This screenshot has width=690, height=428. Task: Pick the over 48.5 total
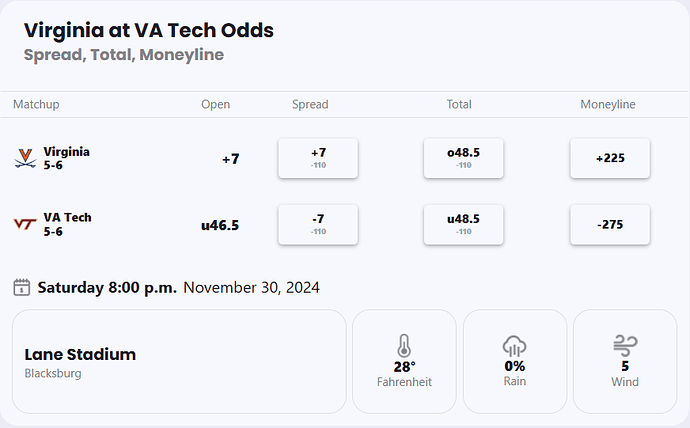pos(463,158)
